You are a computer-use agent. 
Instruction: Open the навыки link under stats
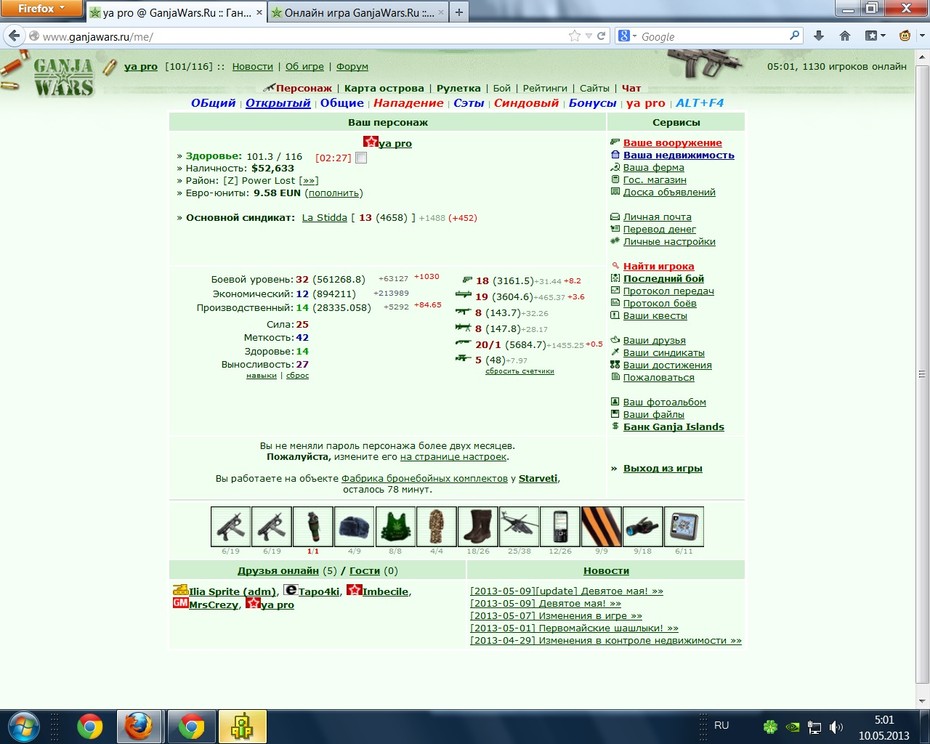262,376
